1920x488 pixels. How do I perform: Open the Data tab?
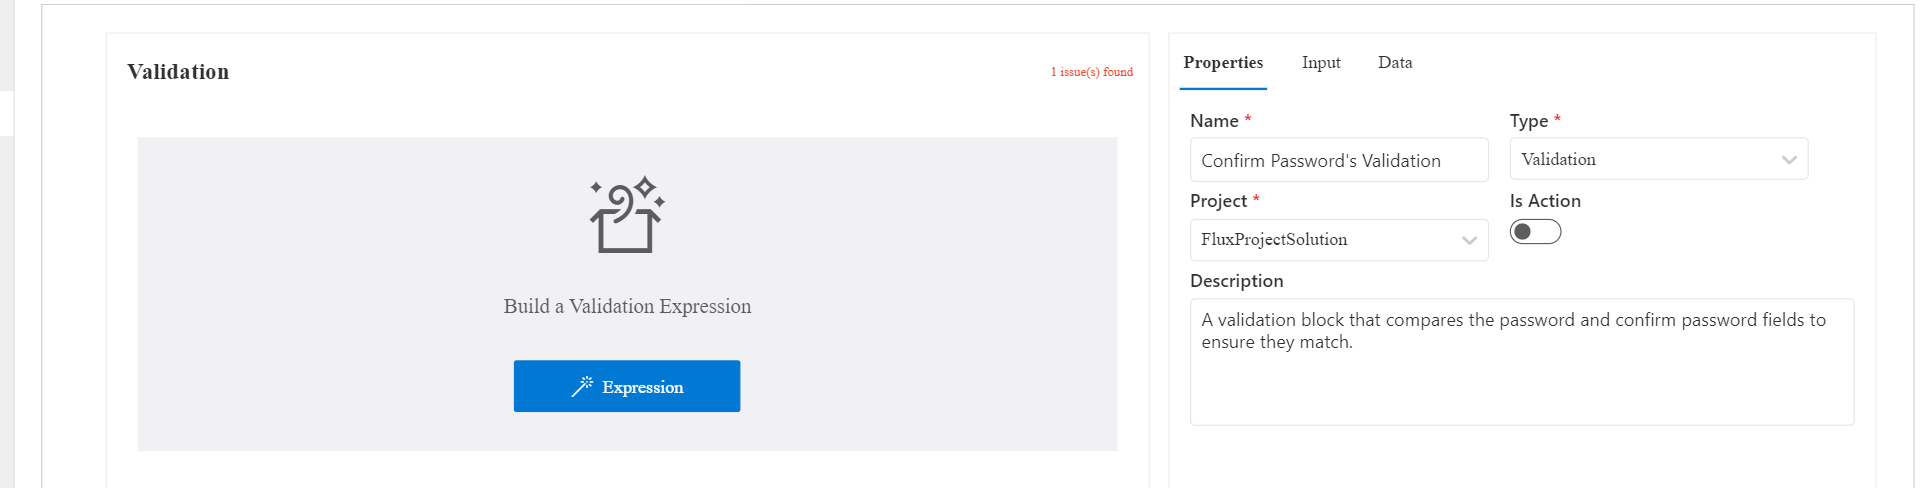click(x=1395, y=63)
